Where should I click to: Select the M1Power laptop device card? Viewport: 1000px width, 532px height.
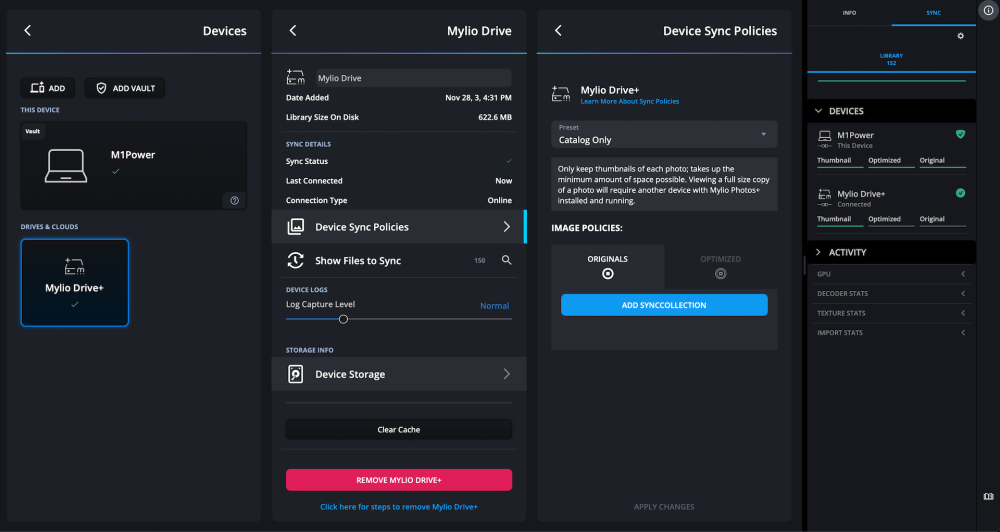tap(134, 166)
